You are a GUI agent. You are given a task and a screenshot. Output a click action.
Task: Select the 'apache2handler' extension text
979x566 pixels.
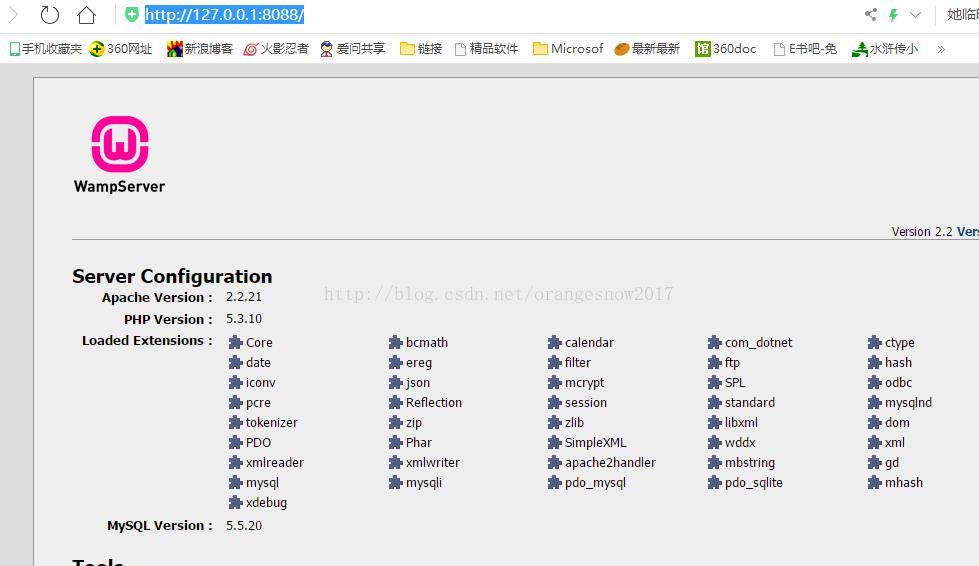pyautogui.click(x=610, y=462)
